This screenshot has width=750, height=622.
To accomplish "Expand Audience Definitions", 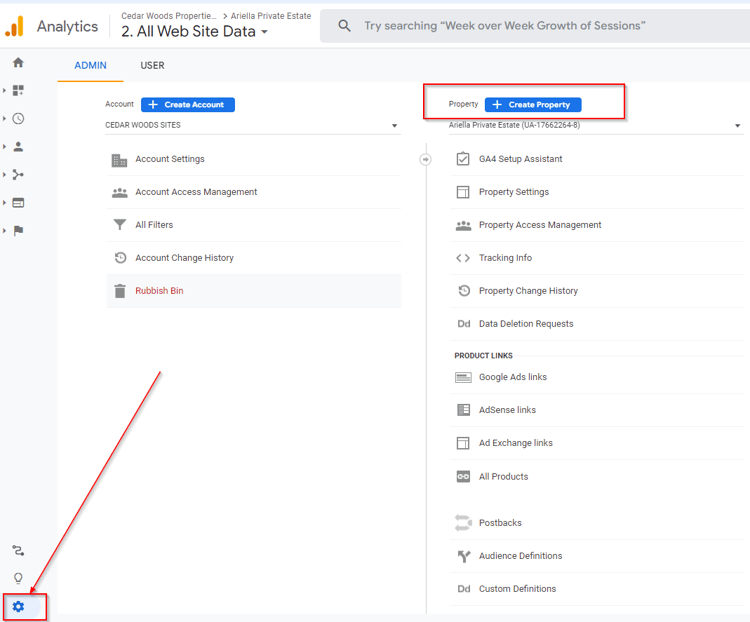I will tap(597, 556).
